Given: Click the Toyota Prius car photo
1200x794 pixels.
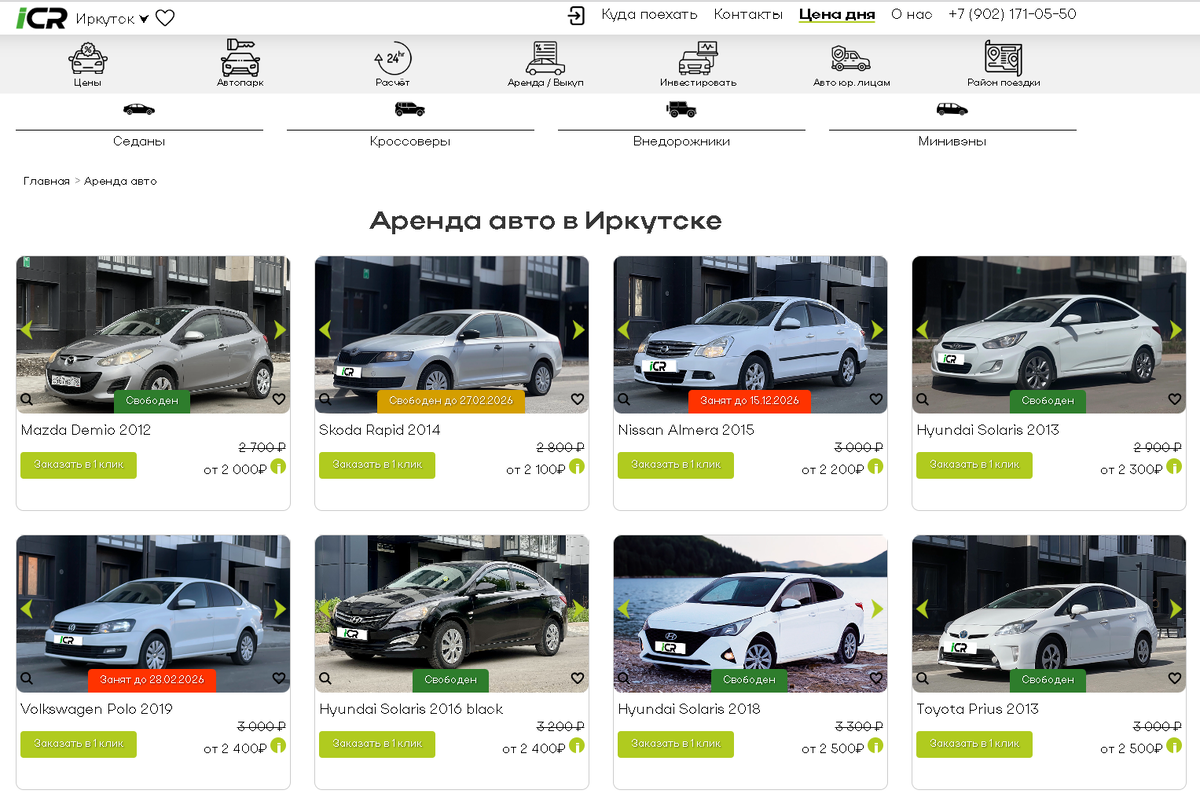Looking at the screenshot, I should click(x=1048, y=614).
